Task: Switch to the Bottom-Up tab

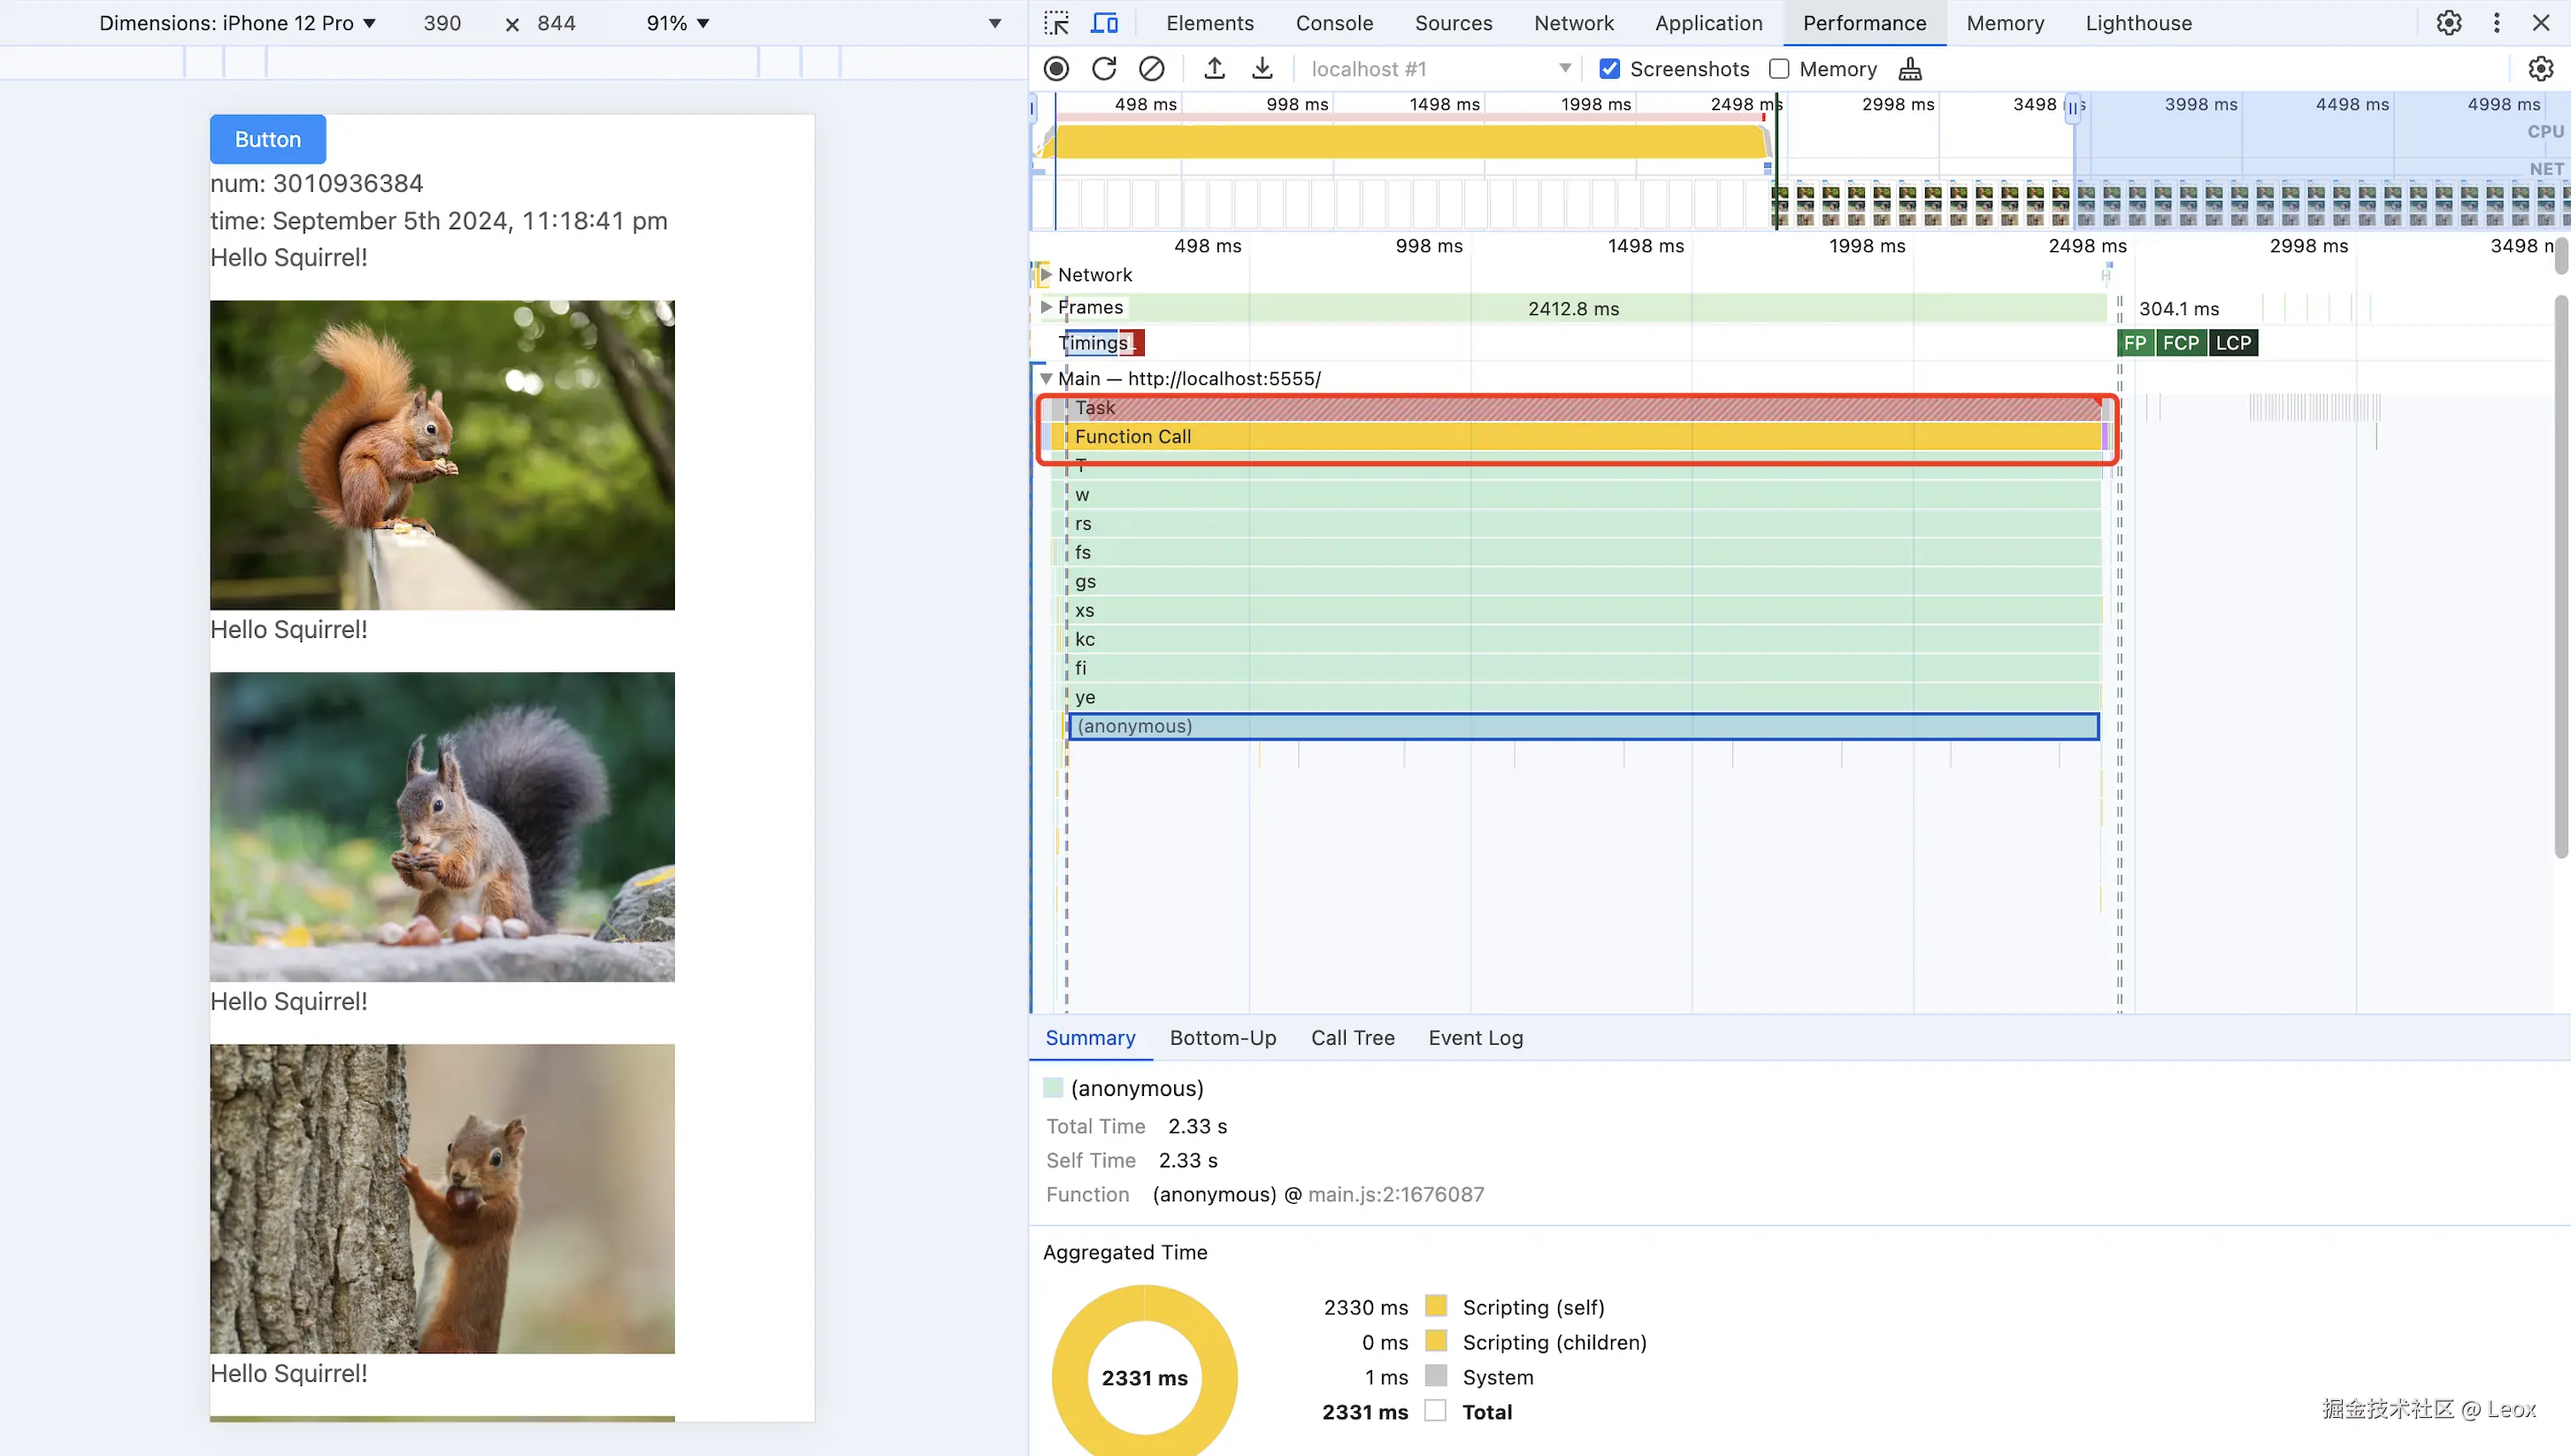Action: point(1222,1038)
